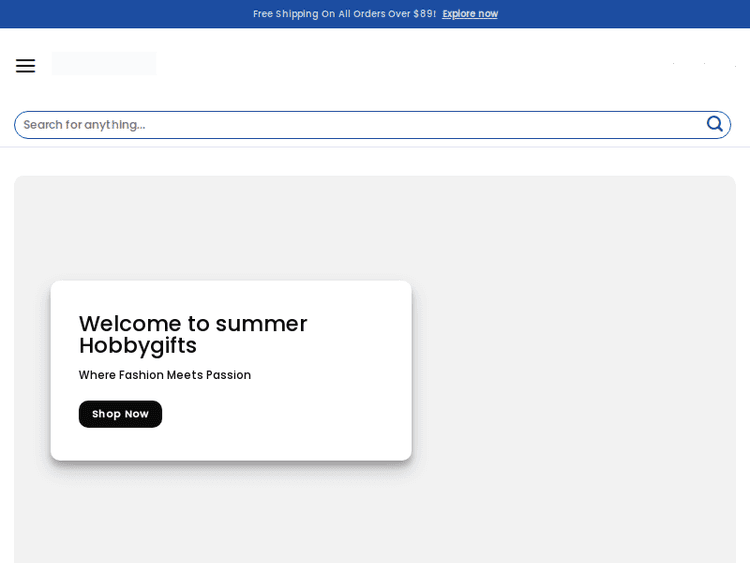Expand the side menu via three-line icon

(25, 66)
